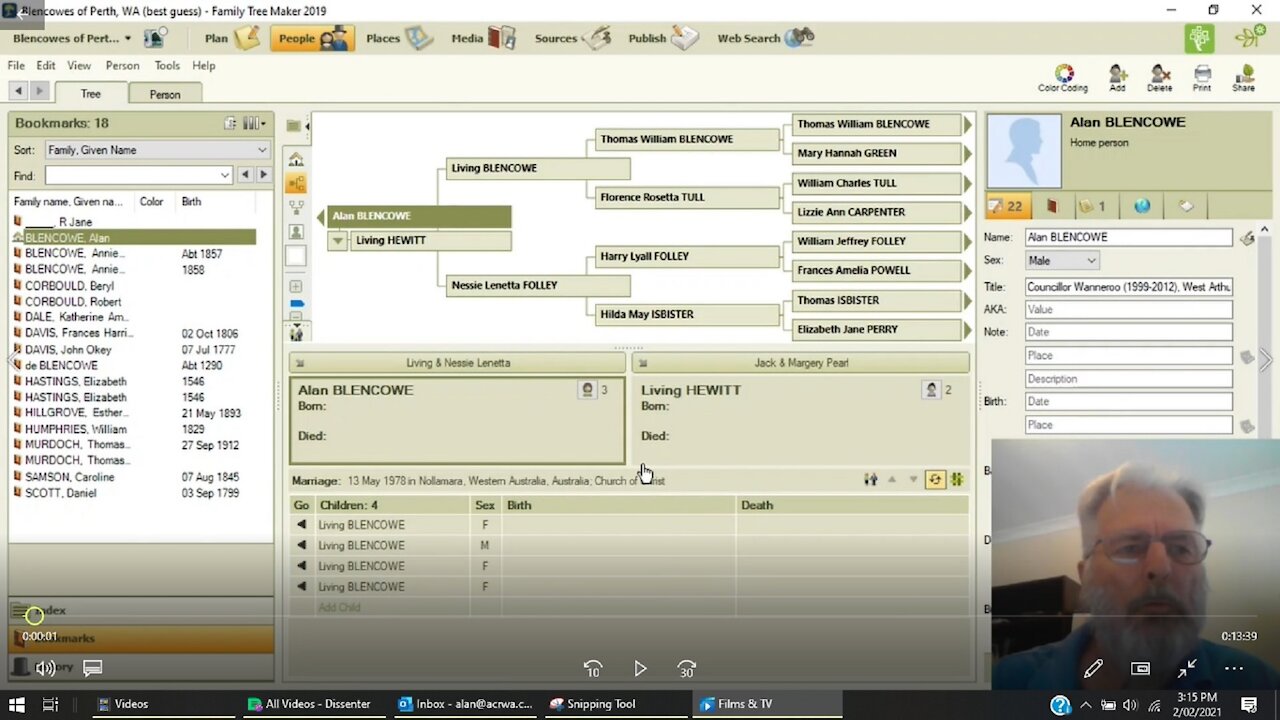
Task: Open the Places workspace
Action: pos(398,38)
